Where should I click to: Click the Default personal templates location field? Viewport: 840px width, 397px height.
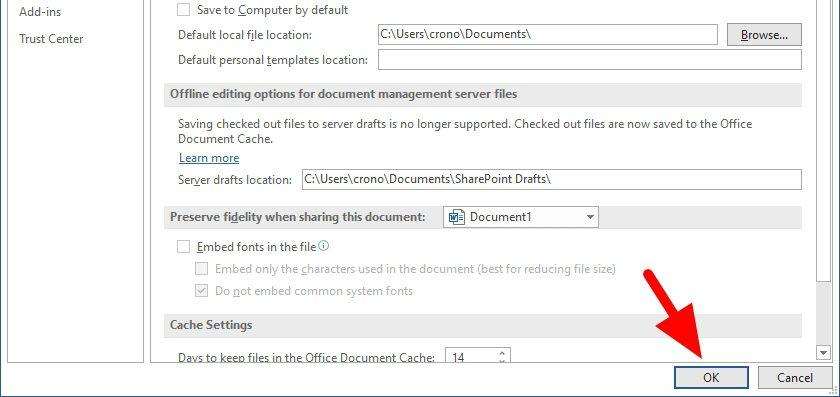coord(590,59)
